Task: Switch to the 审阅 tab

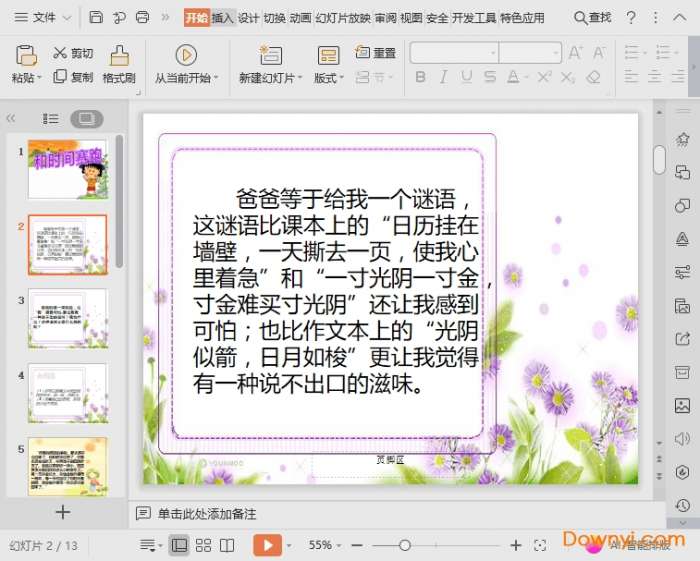Action: click(385, 18)
